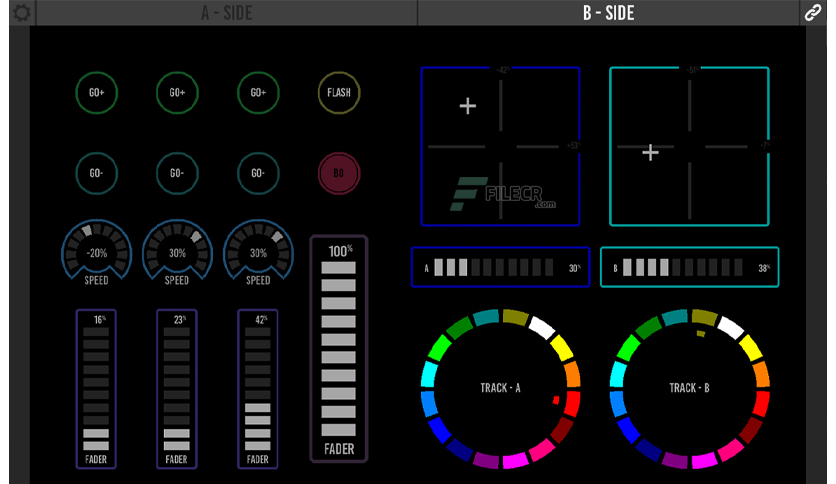
Task: Switch to the A - SIDE tab
Action: coord(227,13)
